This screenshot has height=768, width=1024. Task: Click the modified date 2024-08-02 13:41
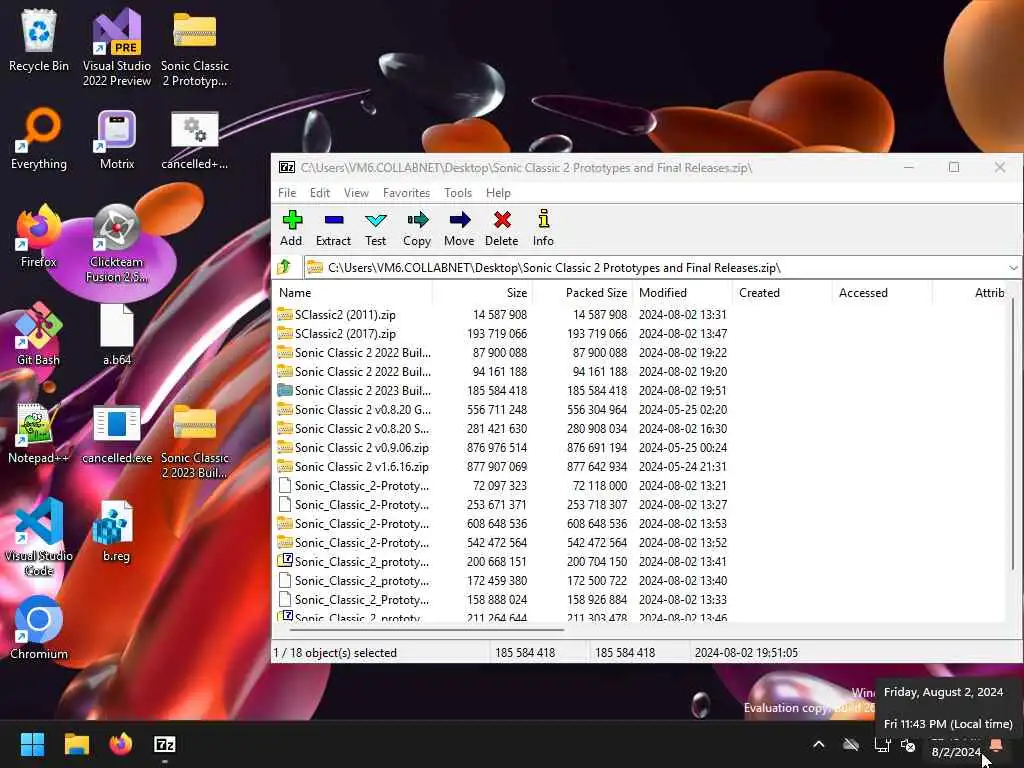(x=682, y=562)
